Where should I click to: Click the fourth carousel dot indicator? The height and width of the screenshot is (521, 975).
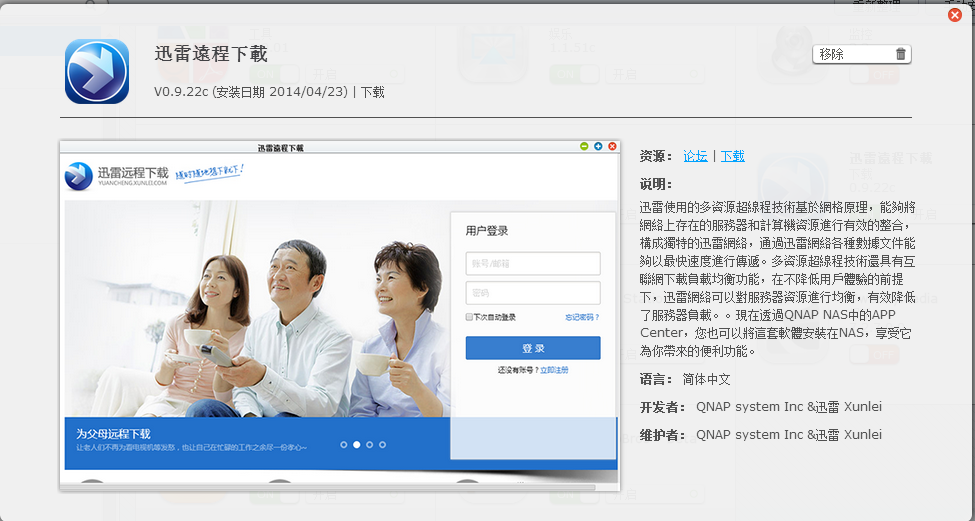pyautogui.click(x=382, y=445)
